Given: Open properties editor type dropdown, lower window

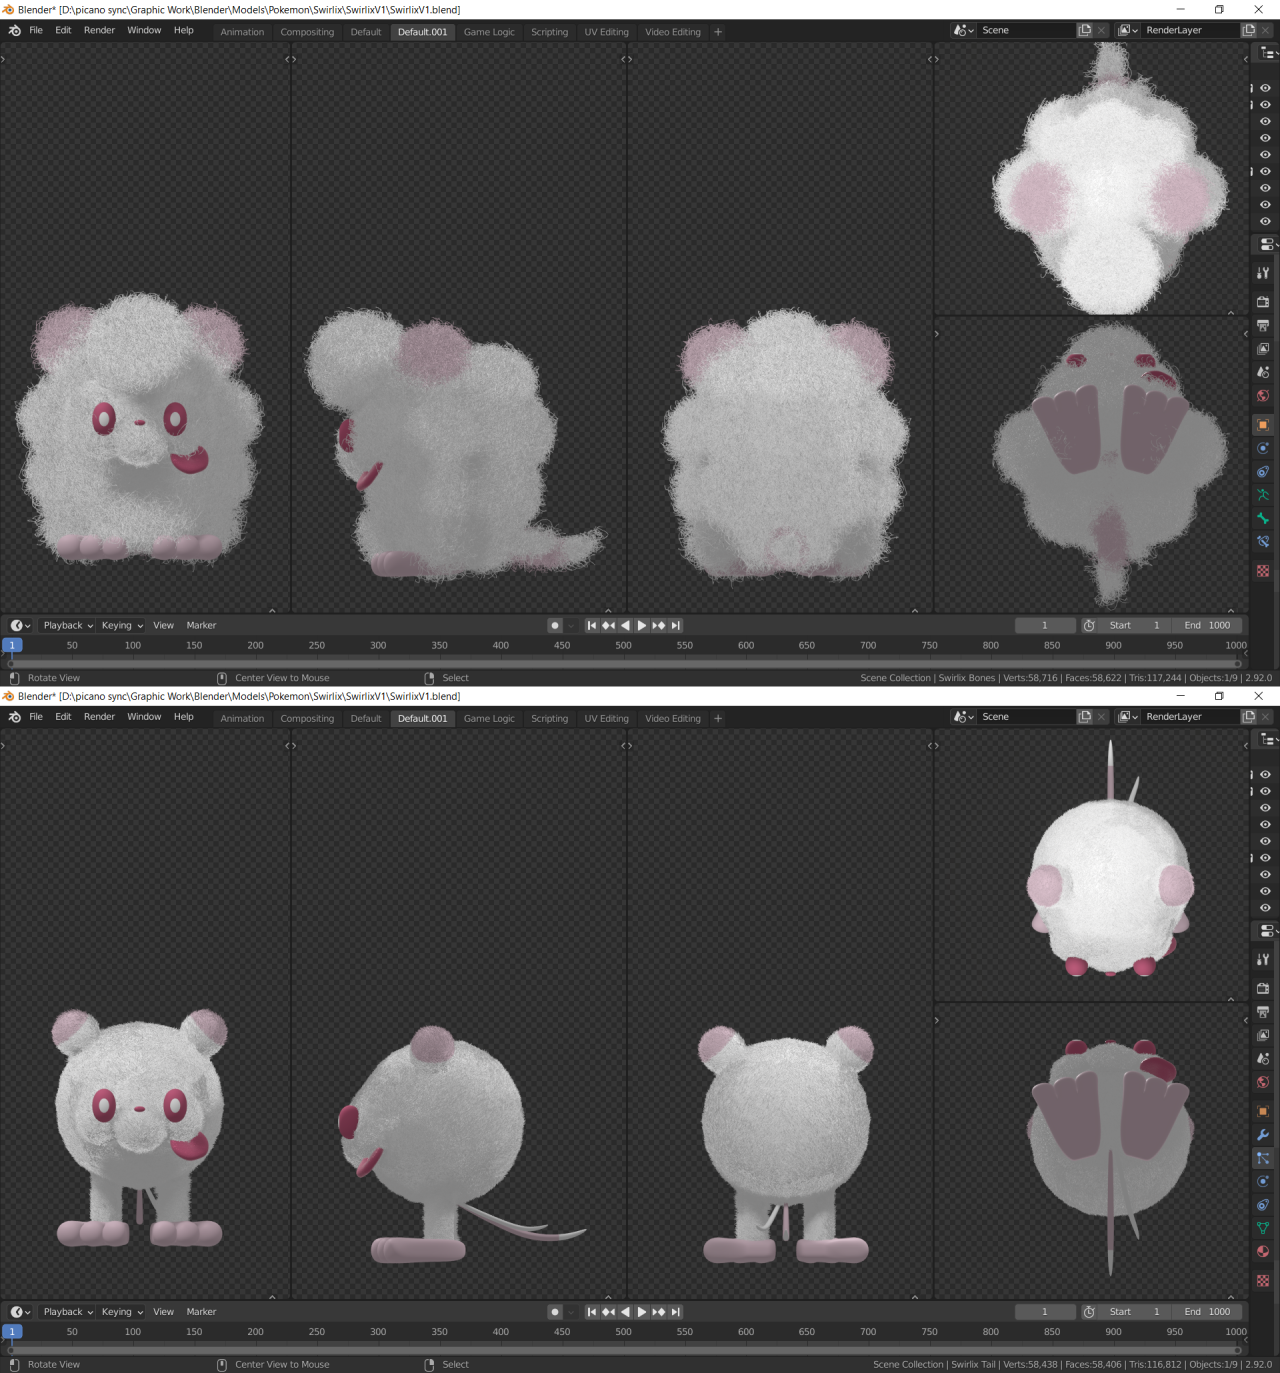Looking at the screenshot, I should [1268, 931].
